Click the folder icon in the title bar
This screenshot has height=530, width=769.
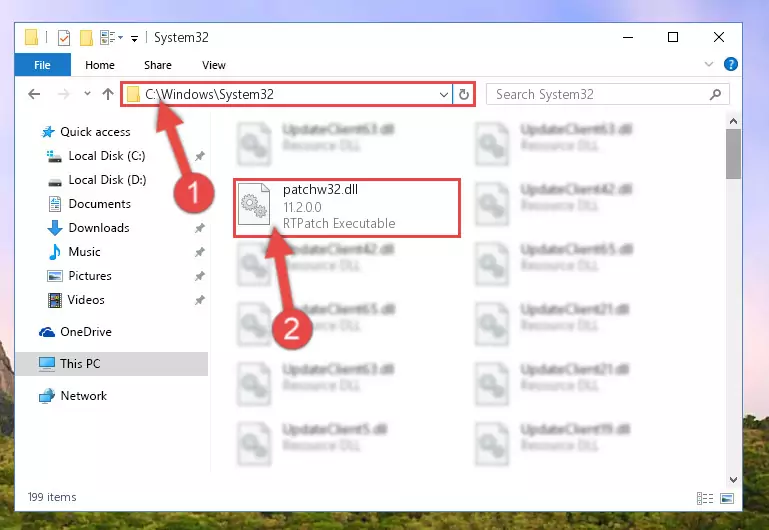tap(31, 37)
